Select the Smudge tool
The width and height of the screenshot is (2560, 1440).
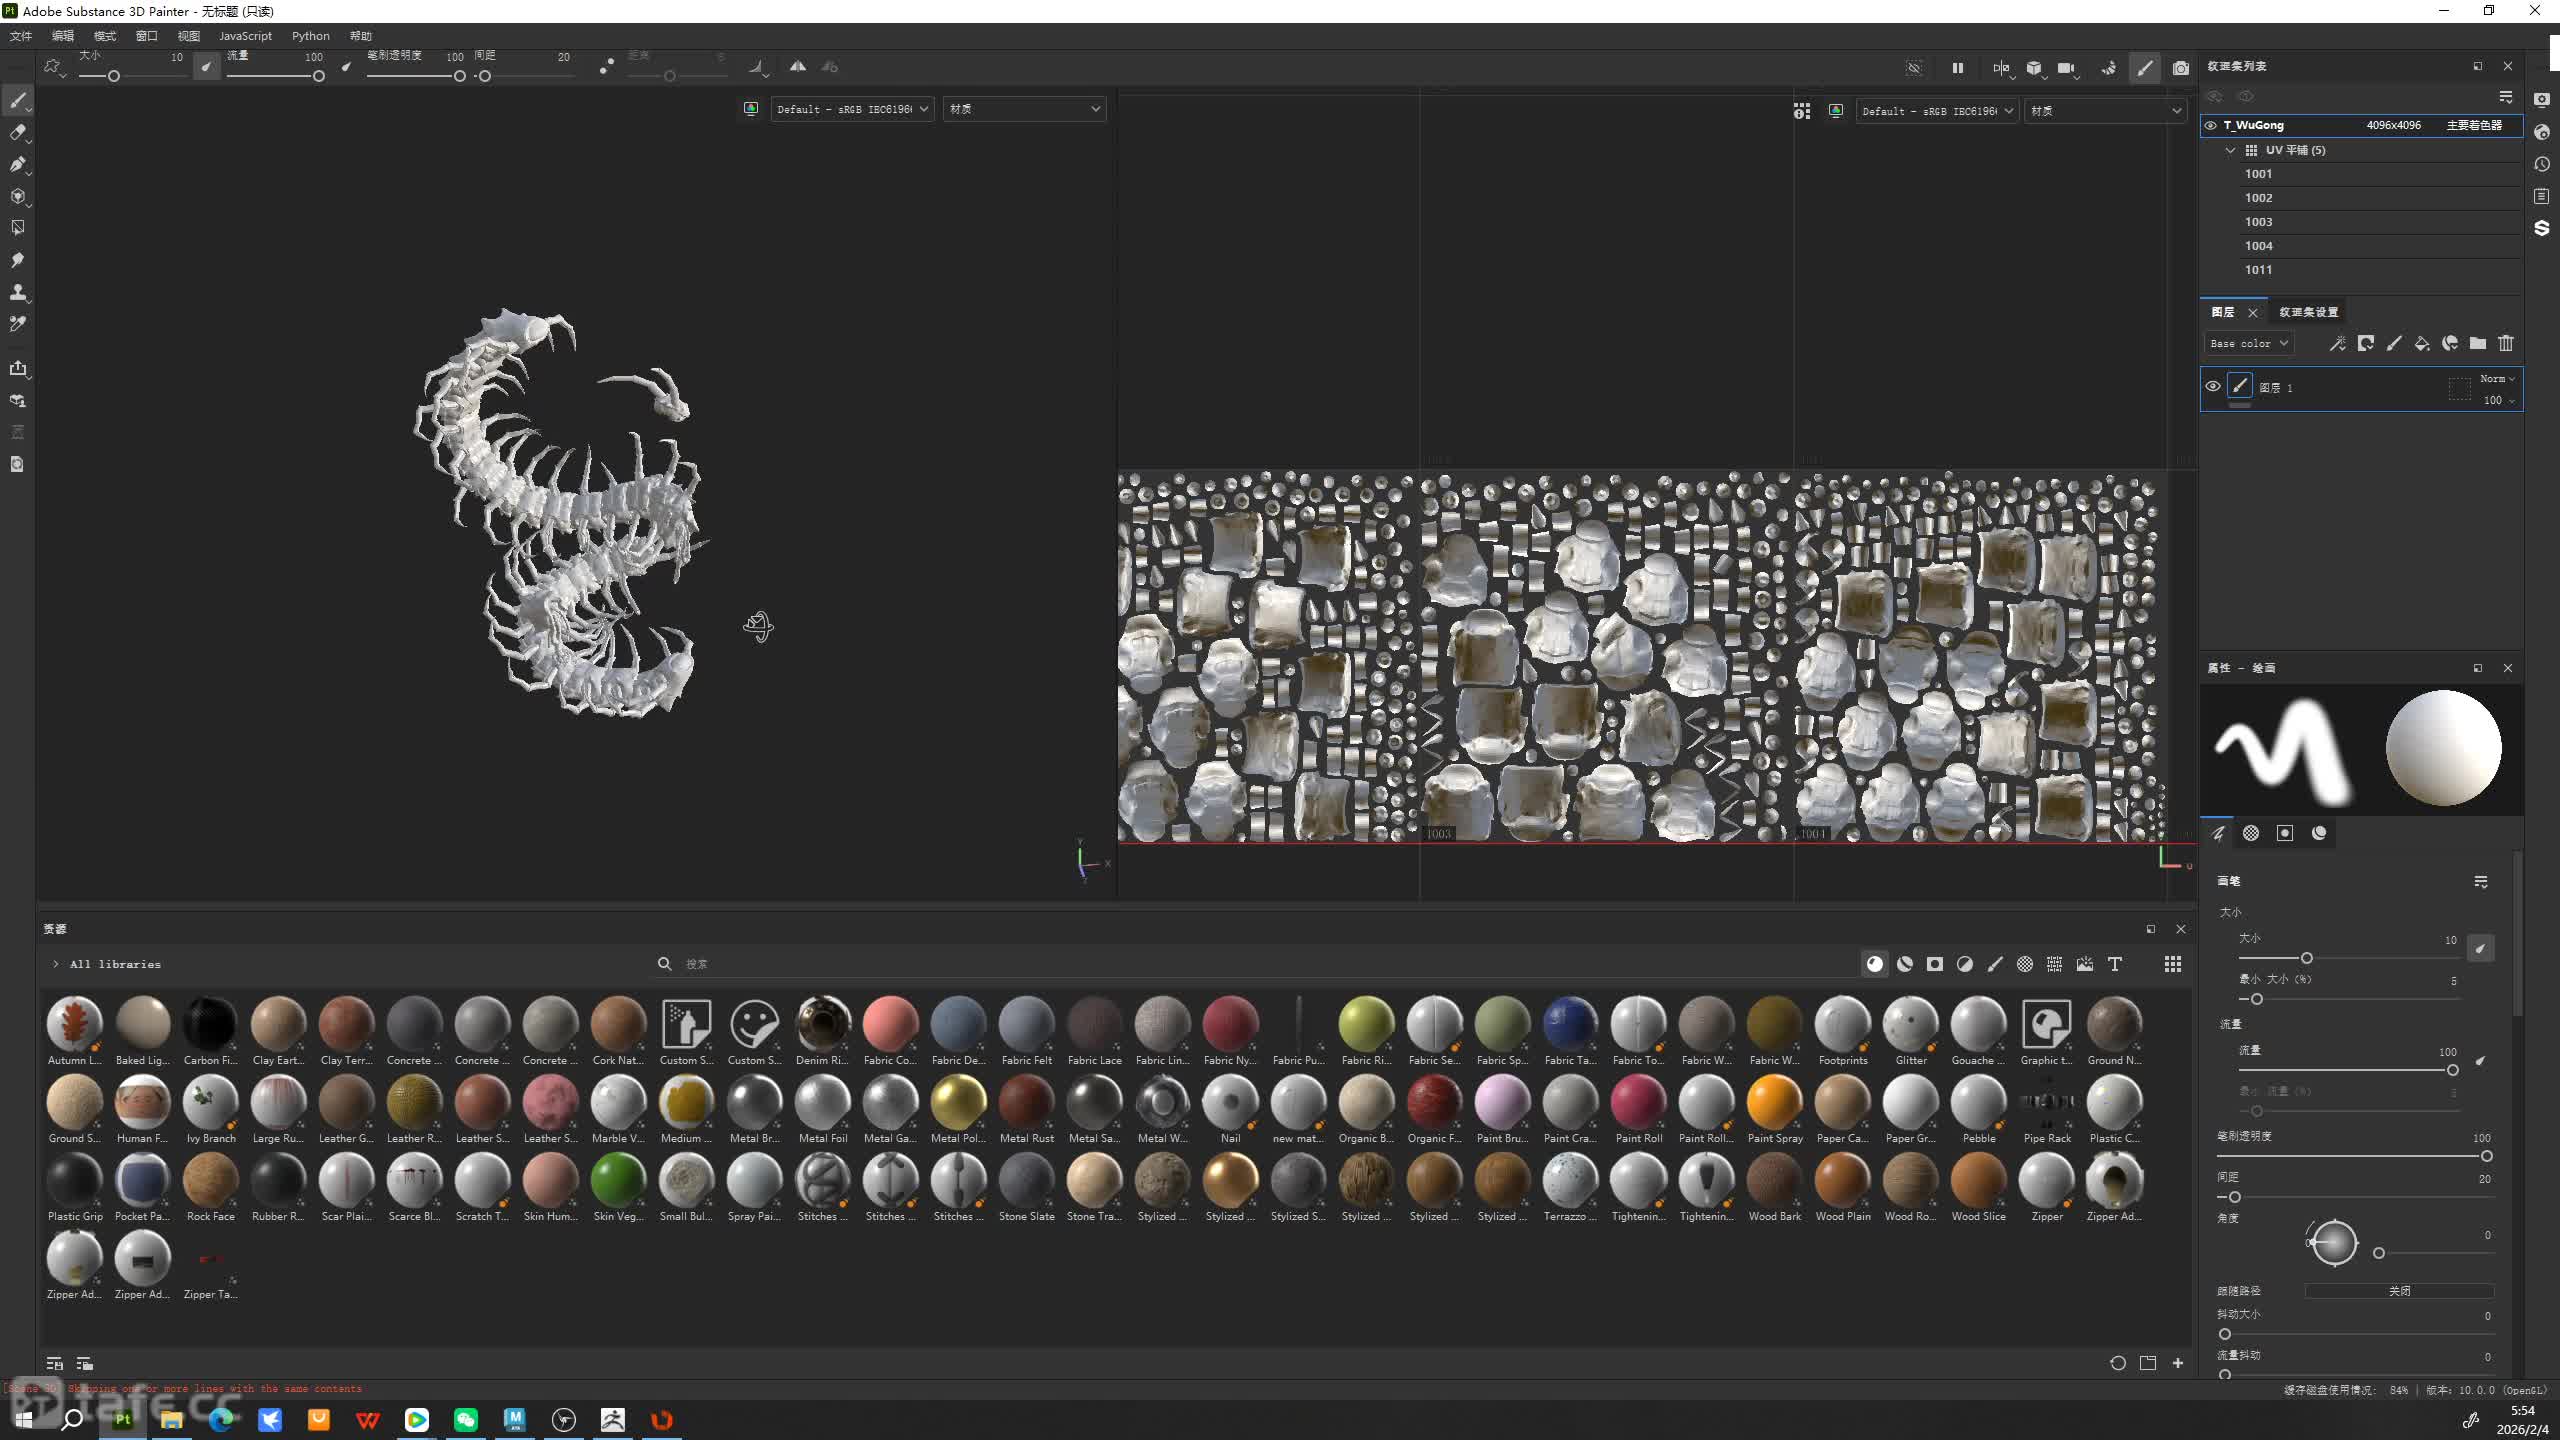pos(18,260)
